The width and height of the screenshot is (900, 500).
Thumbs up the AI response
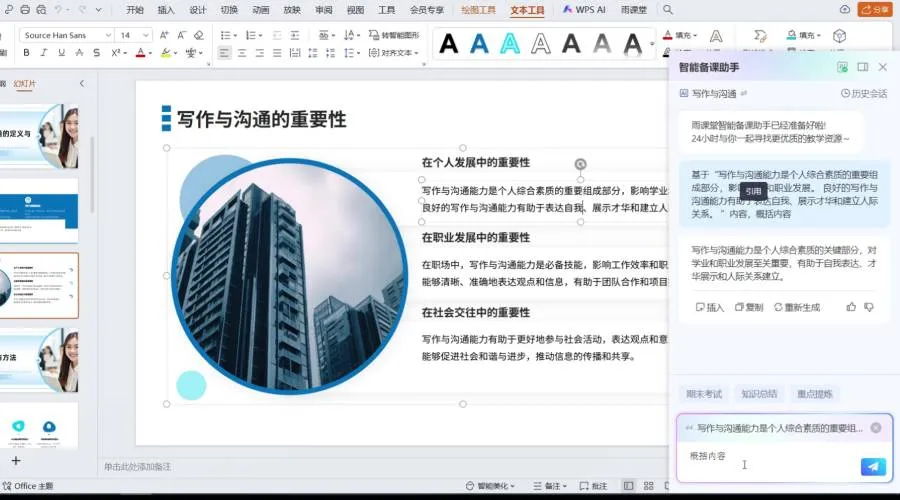pyautogui.click(x=851, y=307)
